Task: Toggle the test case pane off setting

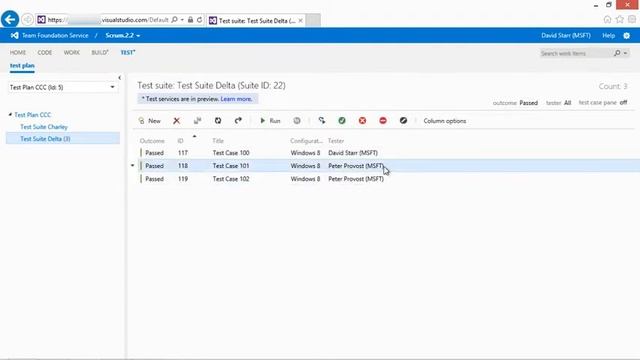Action: coord(623,102)
